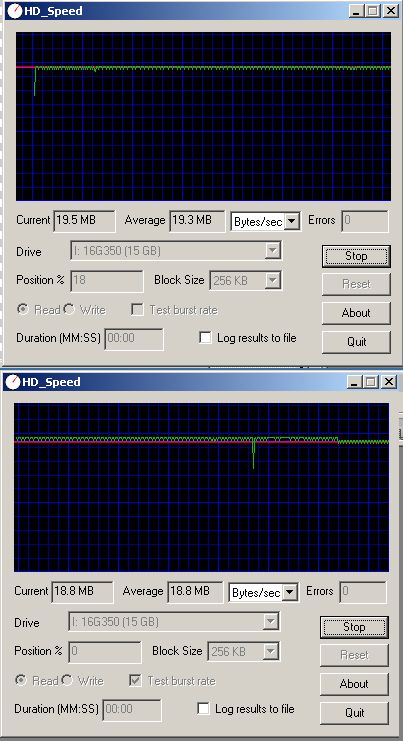Expand the Block Size 256 KB dropdown in top window

(272, 281)
